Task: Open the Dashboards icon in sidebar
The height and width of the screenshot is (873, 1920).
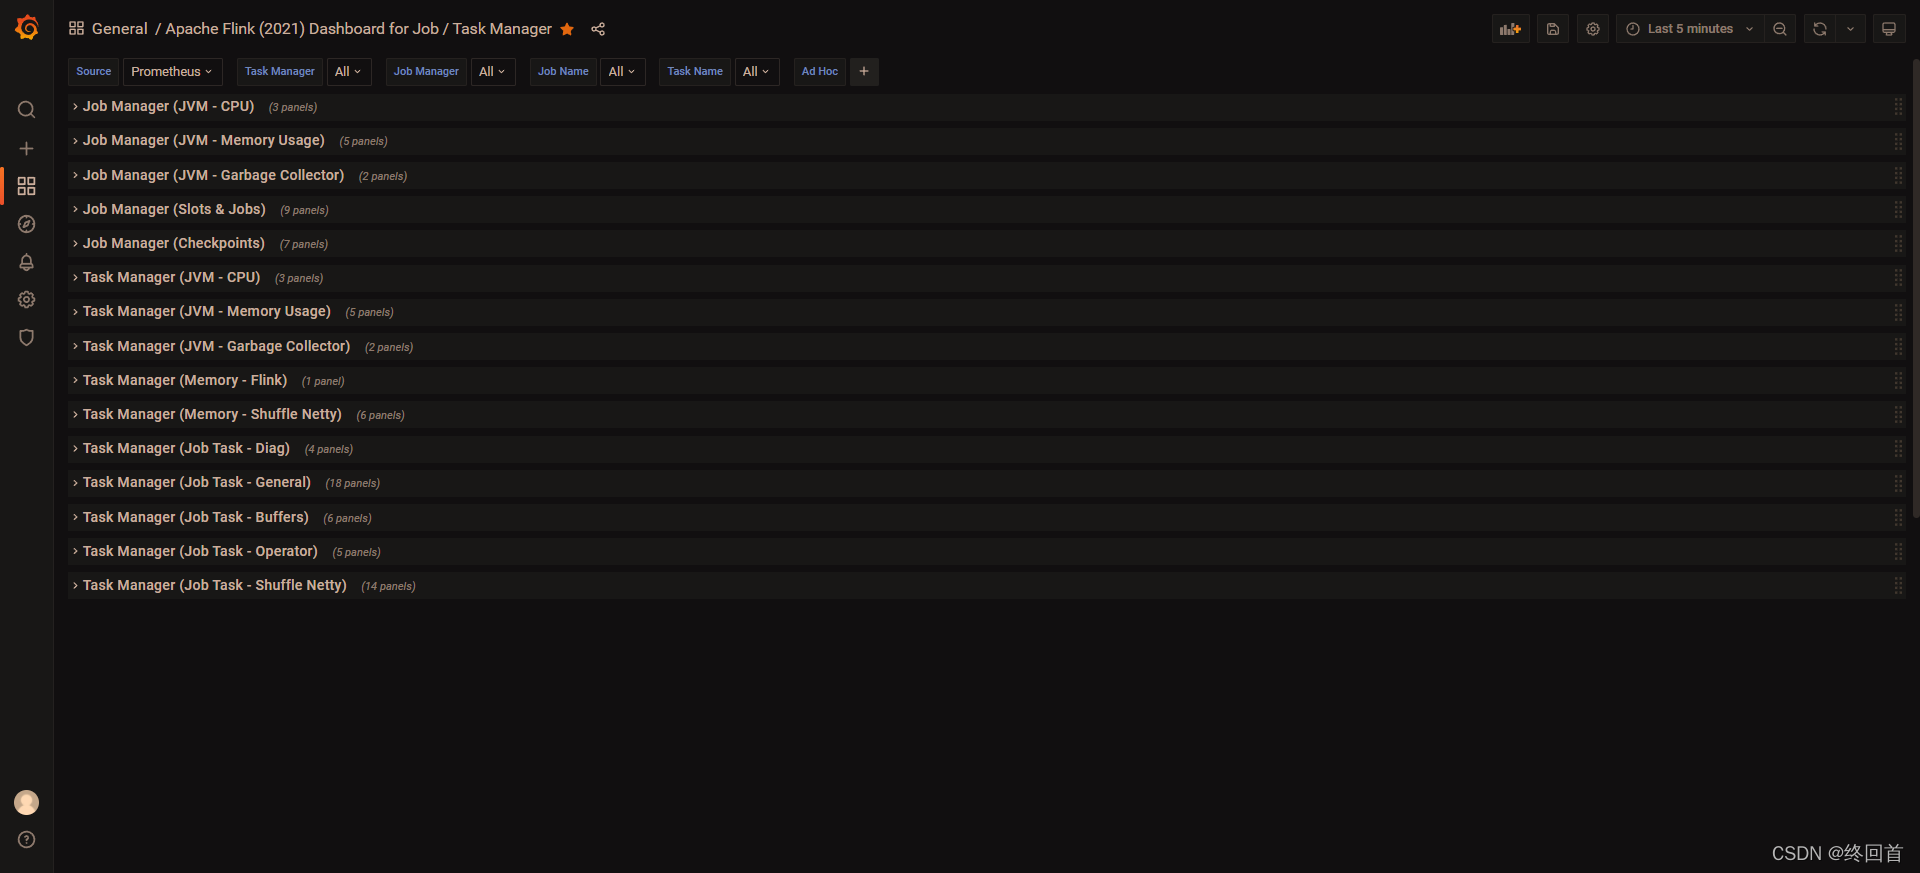Action: tap(27, 186)
